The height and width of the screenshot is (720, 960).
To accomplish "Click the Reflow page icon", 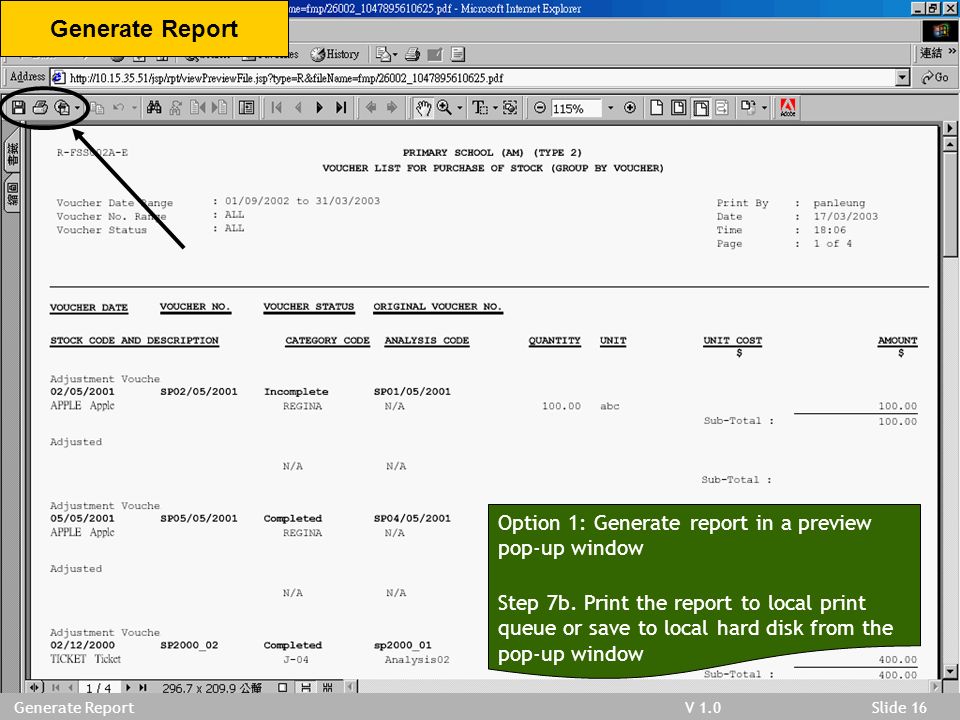I will 722,108.
